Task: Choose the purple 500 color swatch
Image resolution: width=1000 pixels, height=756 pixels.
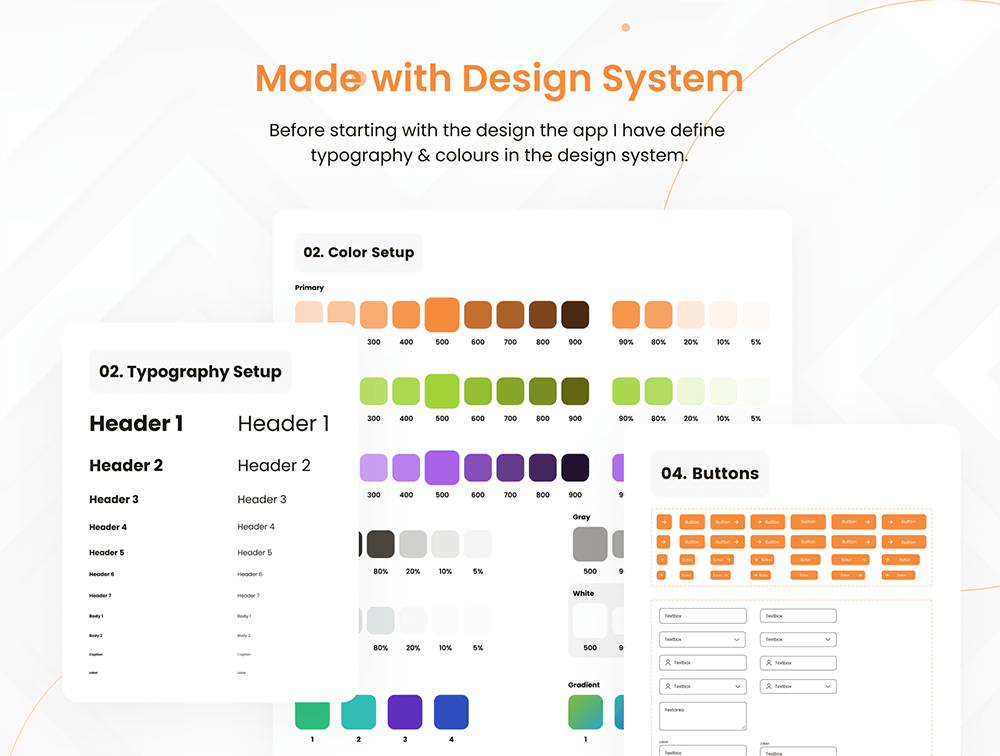Action: click(442, 468)
